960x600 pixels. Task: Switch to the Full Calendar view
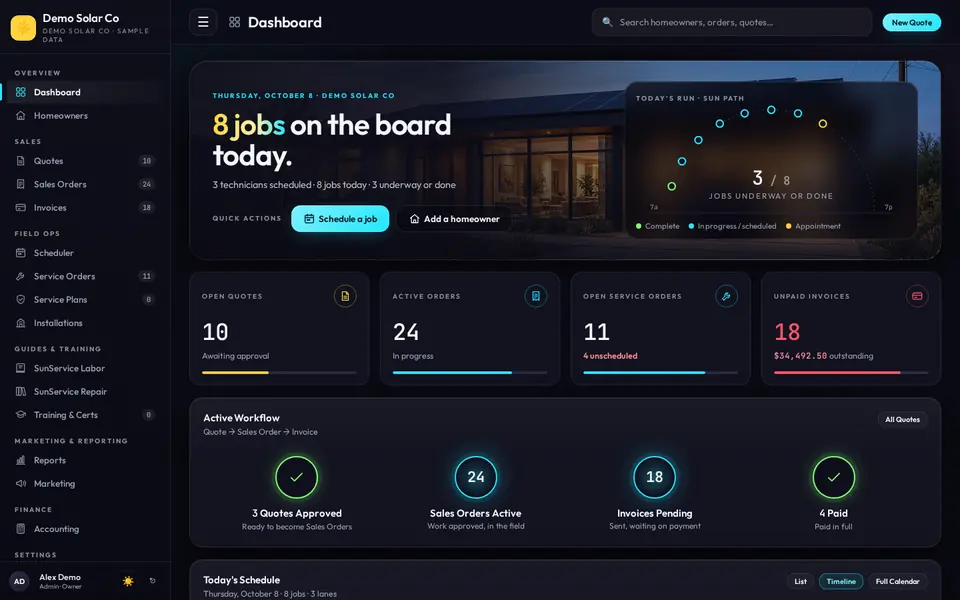pos(897,582)
